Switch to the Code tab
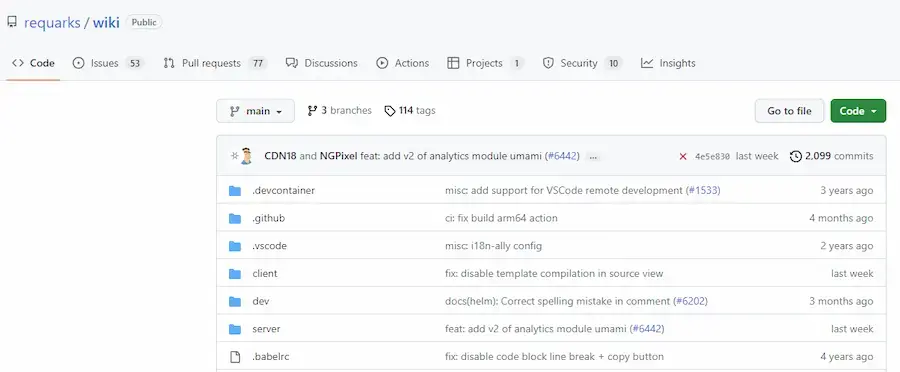 [x=34, y=63]
